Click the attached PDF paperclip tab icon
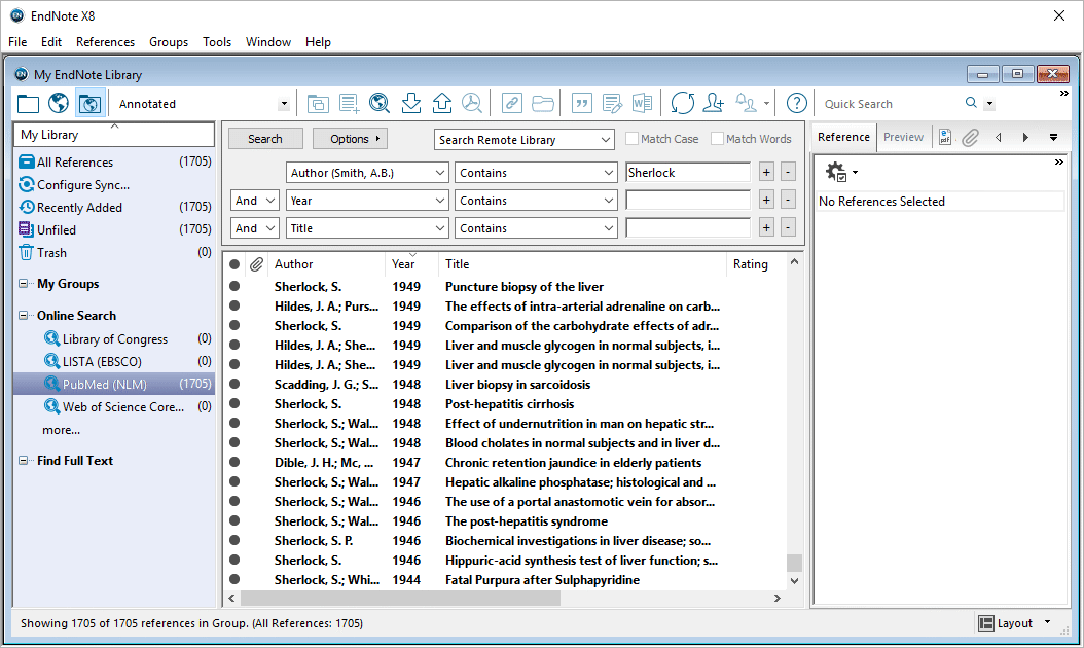Screen dimensions: 1084x648 (x=970, y=138)
